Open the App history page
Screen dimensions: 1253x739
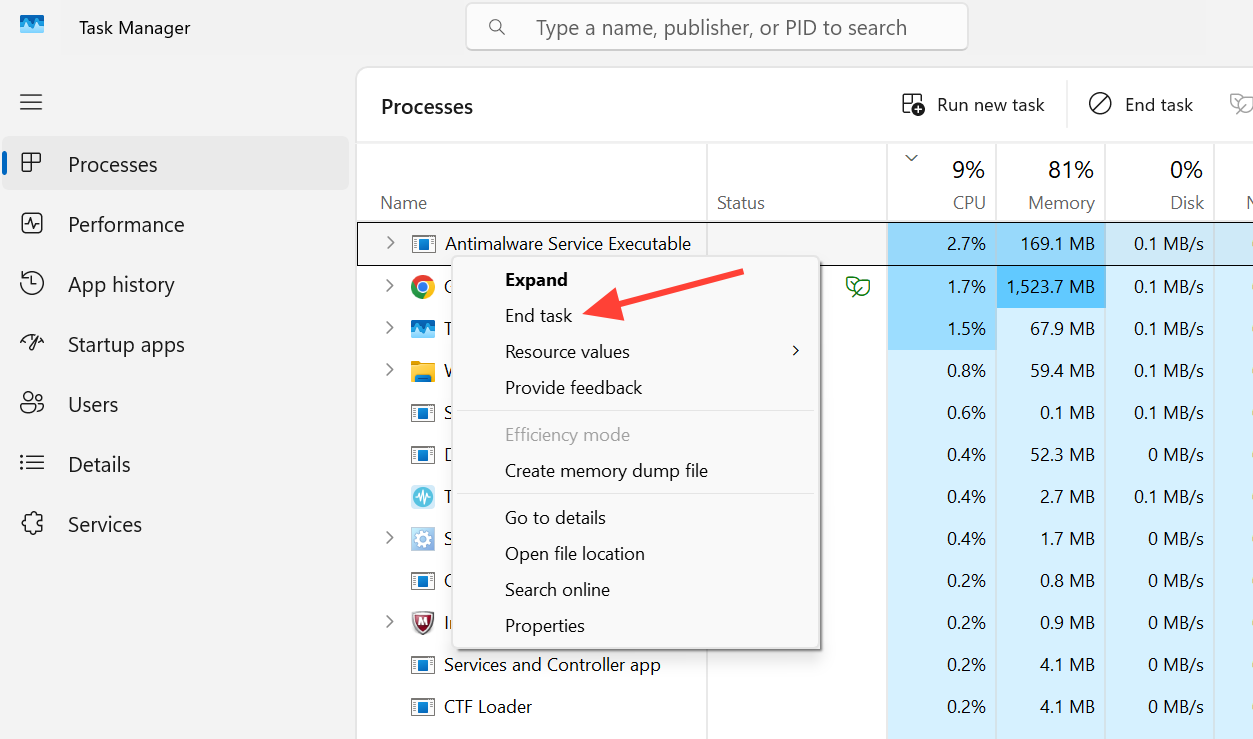(x=176, y=284)
